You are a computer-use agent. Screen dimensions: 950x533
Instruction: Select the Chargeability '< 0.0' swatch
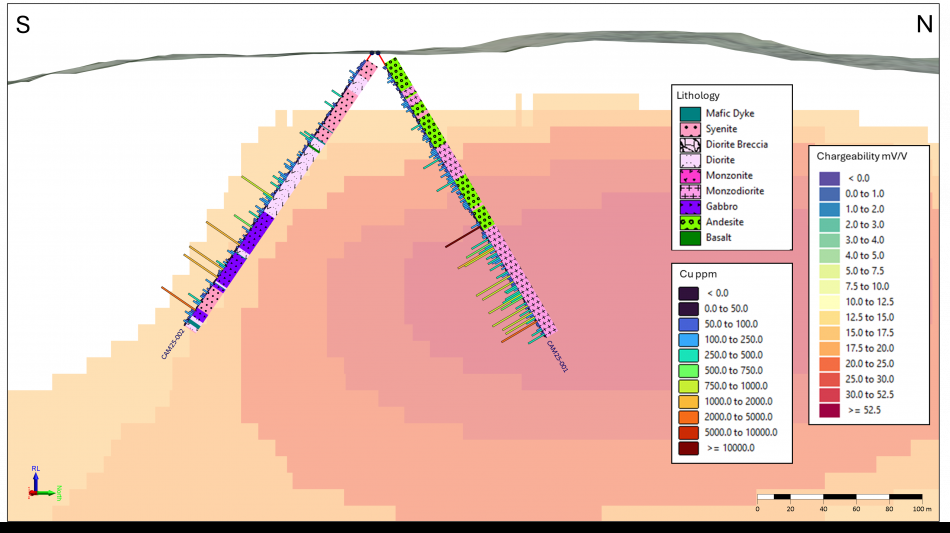828,178
